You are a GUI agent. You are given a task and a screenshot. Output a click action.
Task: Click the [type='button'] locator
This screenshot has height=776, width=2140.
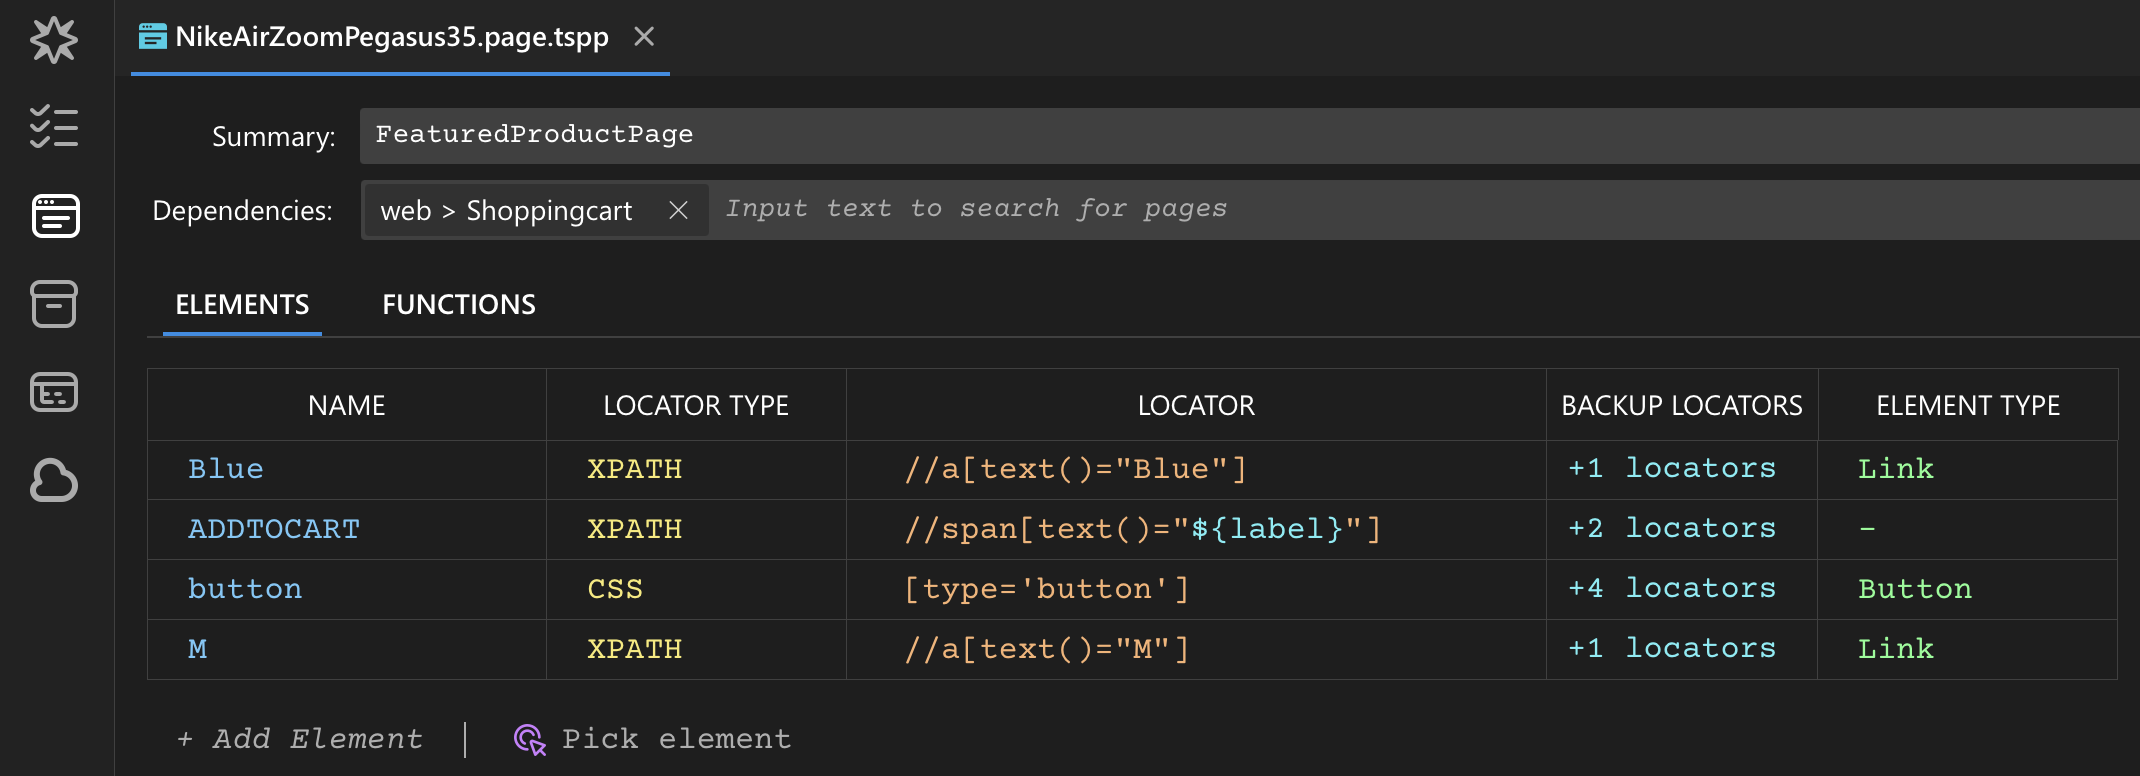(x=1047, y=589)
